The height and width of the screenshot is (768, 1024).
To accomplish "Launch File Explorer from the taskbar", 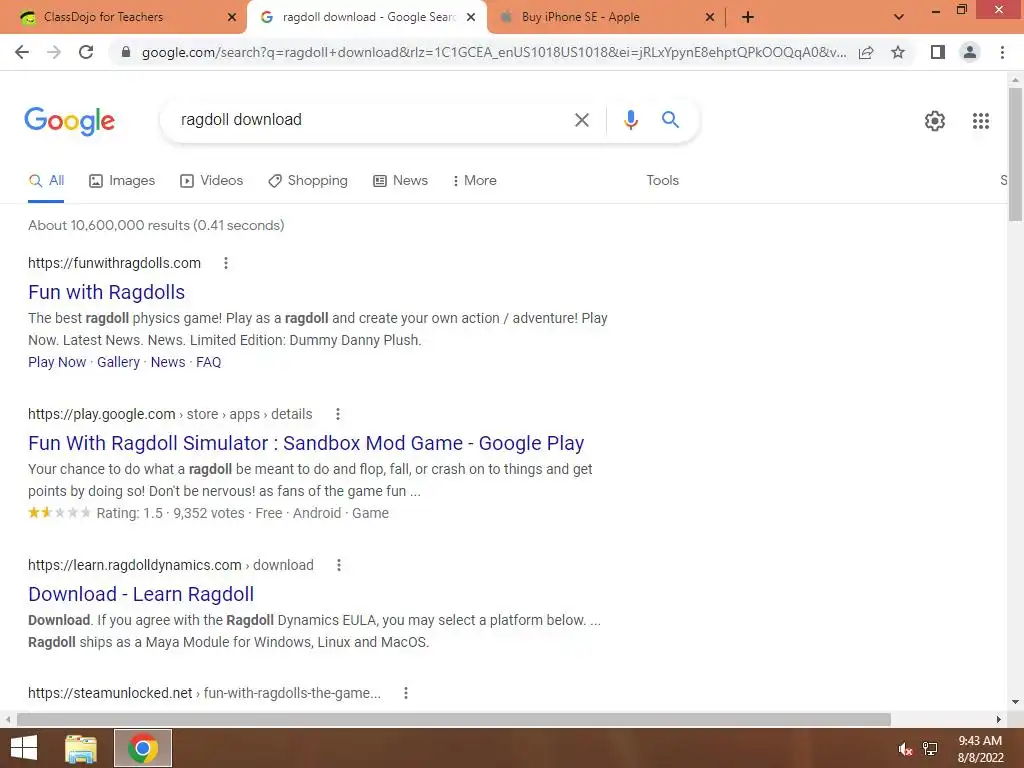I will pyautogui.click(x=81, y=748).
